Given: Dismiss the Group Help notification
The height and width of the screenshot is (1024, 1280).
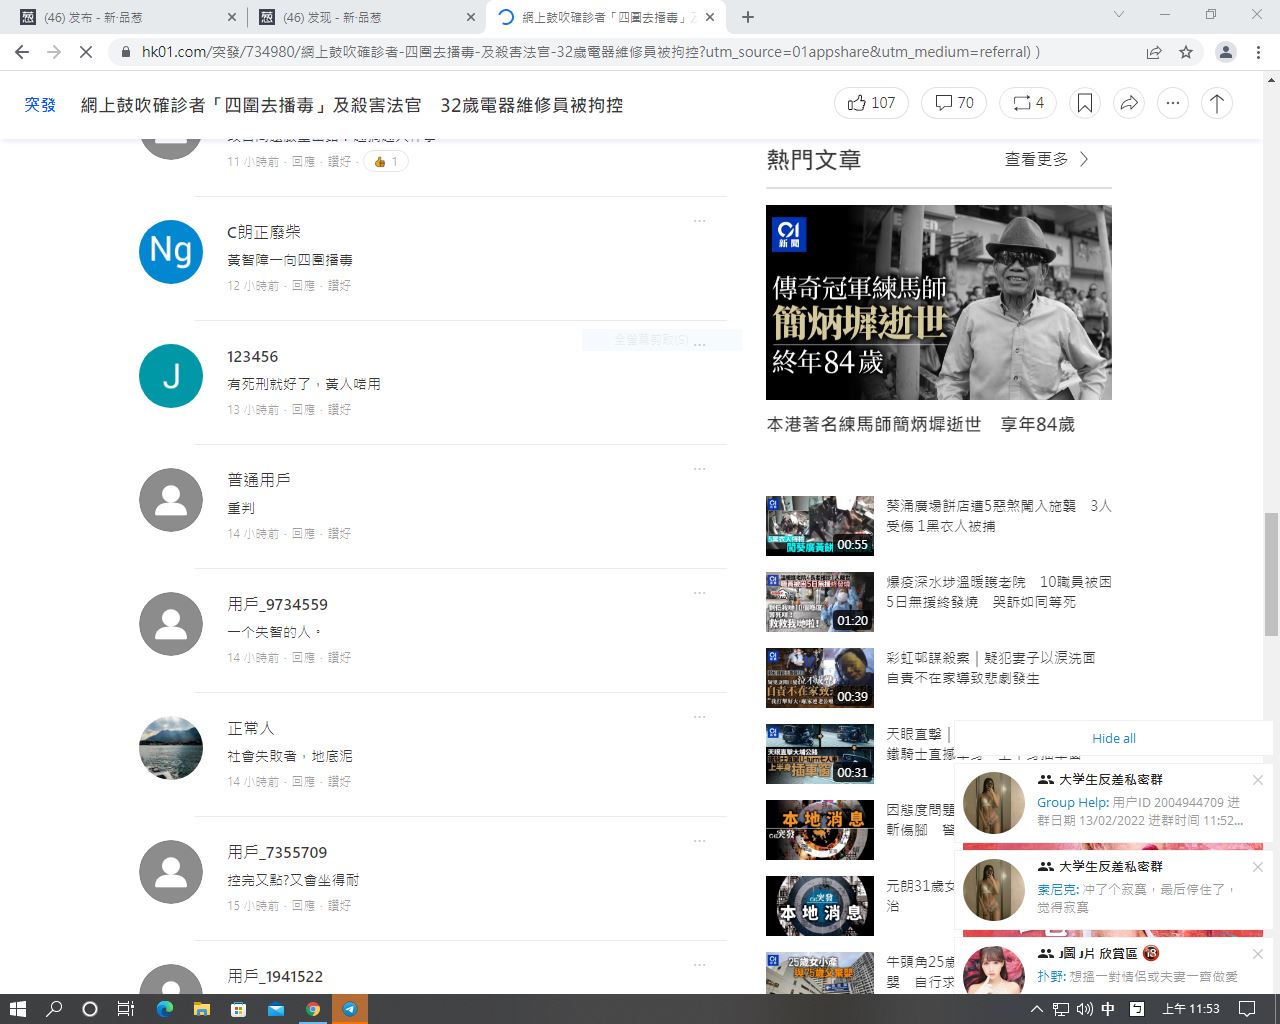Looking at the screenshot, I should [x=1258, y=780].
